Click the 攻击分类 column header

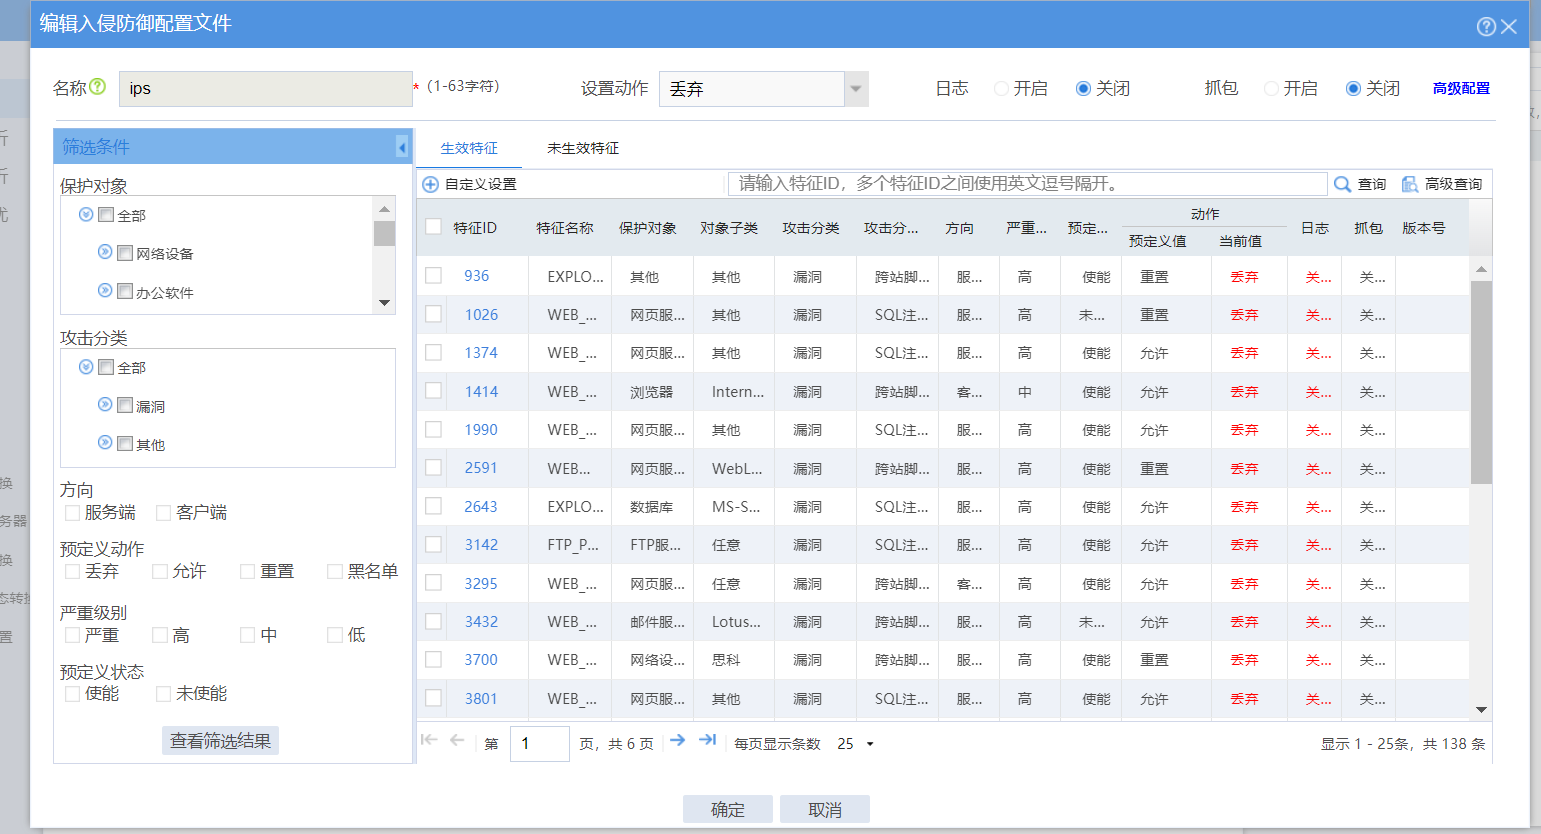point(811,228)
